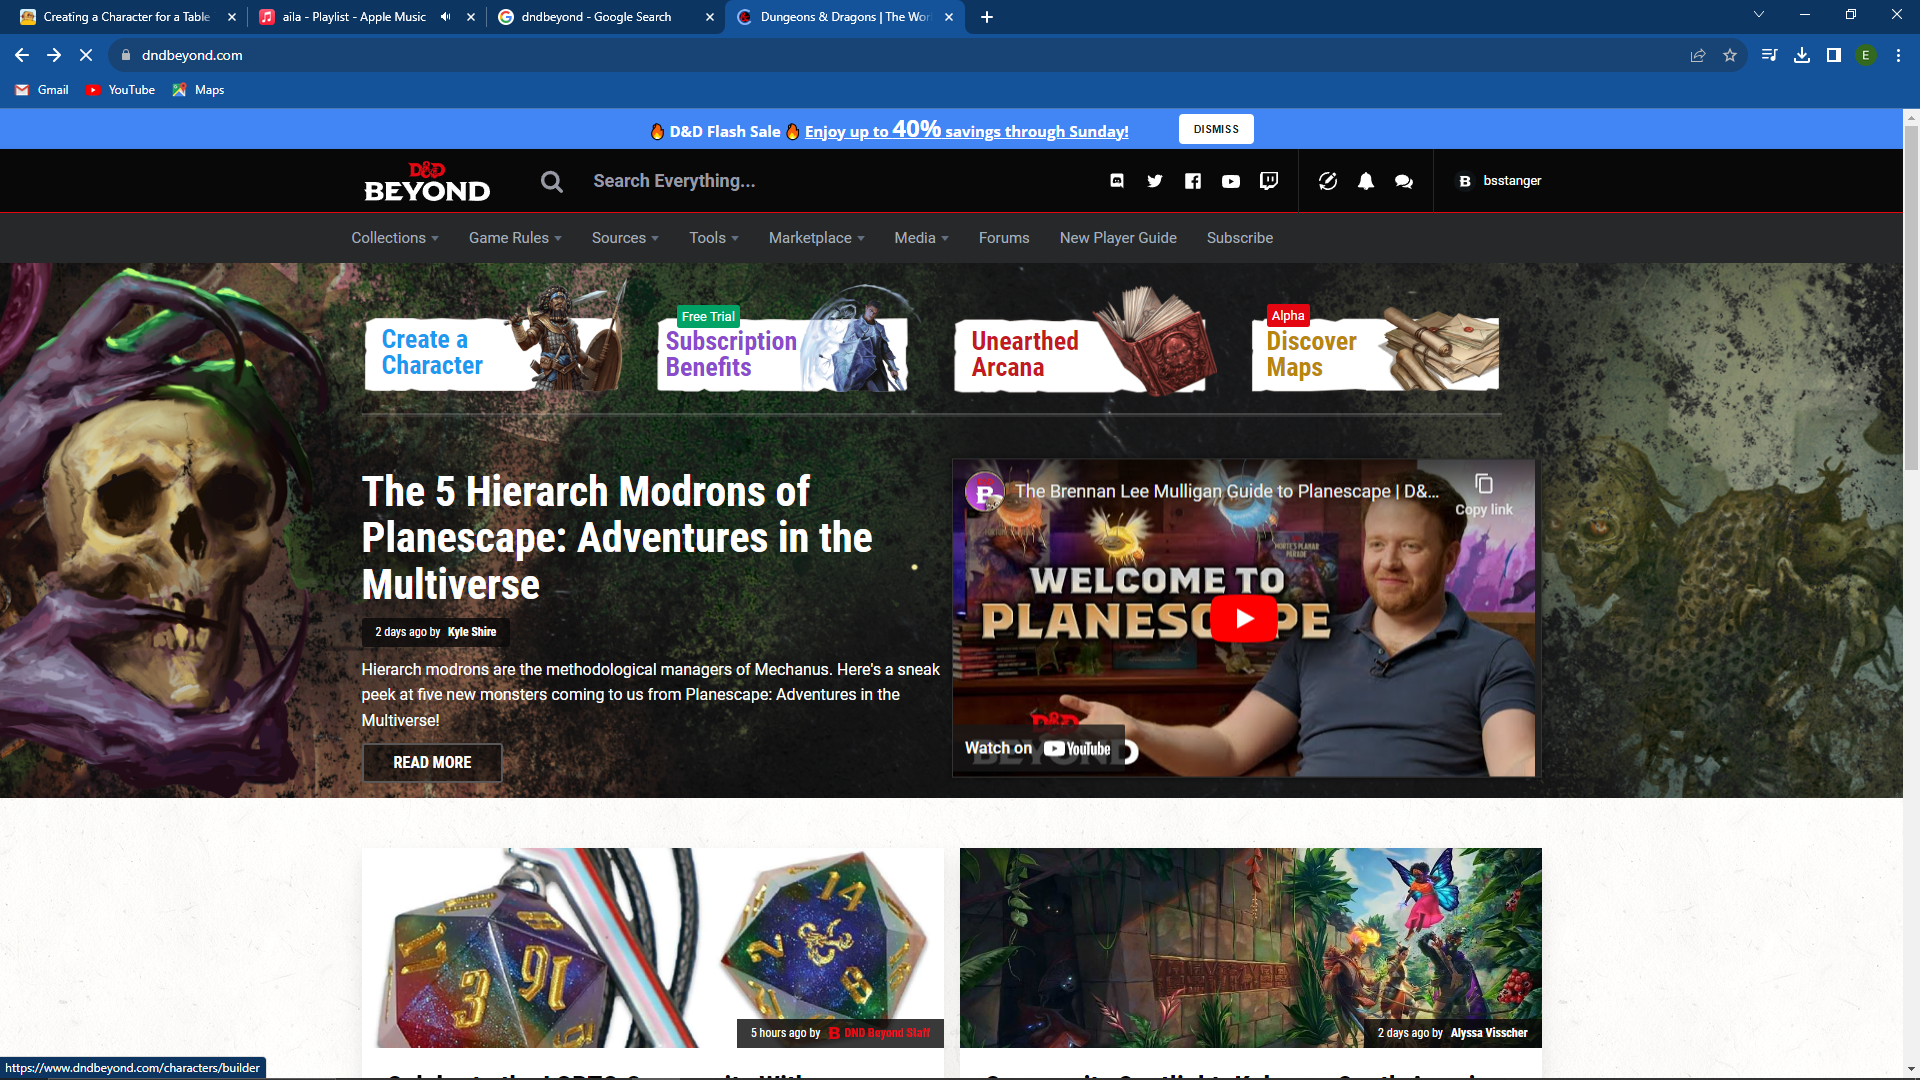Click Copy link icon on video

(x=1484, y=494)
